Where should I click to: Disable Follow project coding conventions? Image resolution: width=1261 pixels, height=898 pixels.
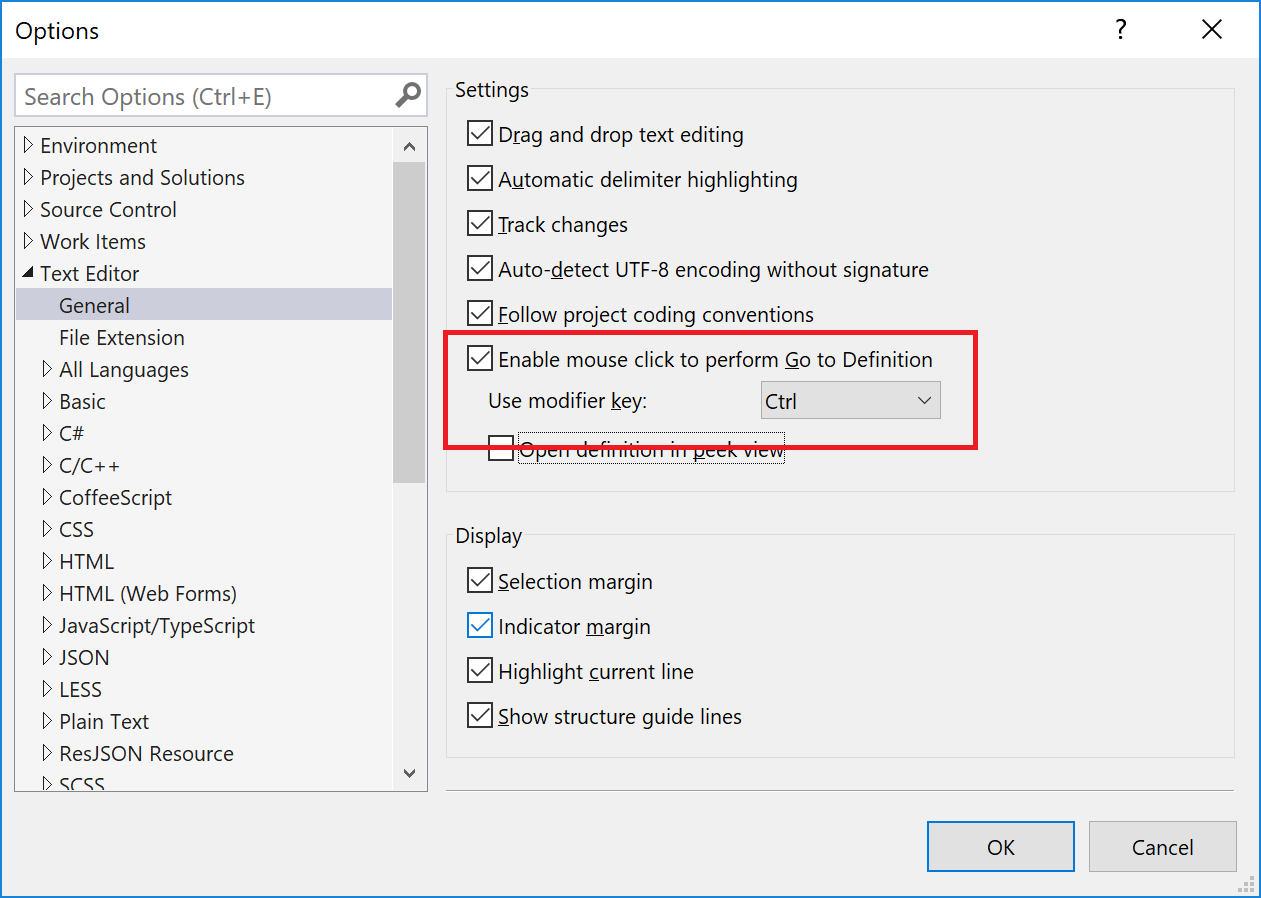tap(480, 313)
